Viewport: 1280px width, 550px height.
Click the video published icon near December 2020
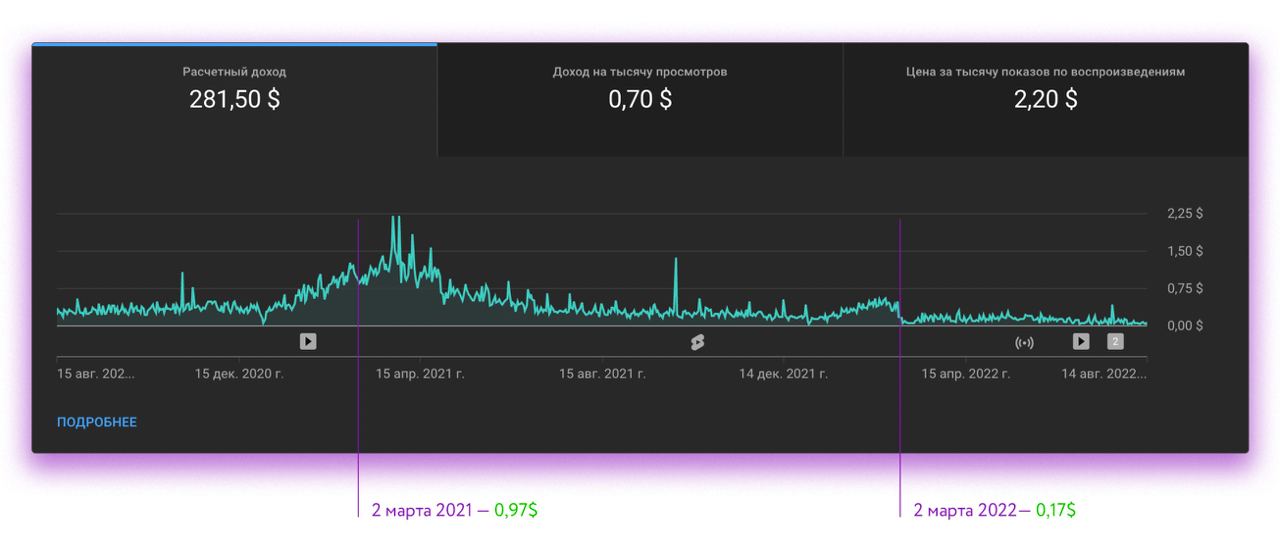tap(308, 342)
